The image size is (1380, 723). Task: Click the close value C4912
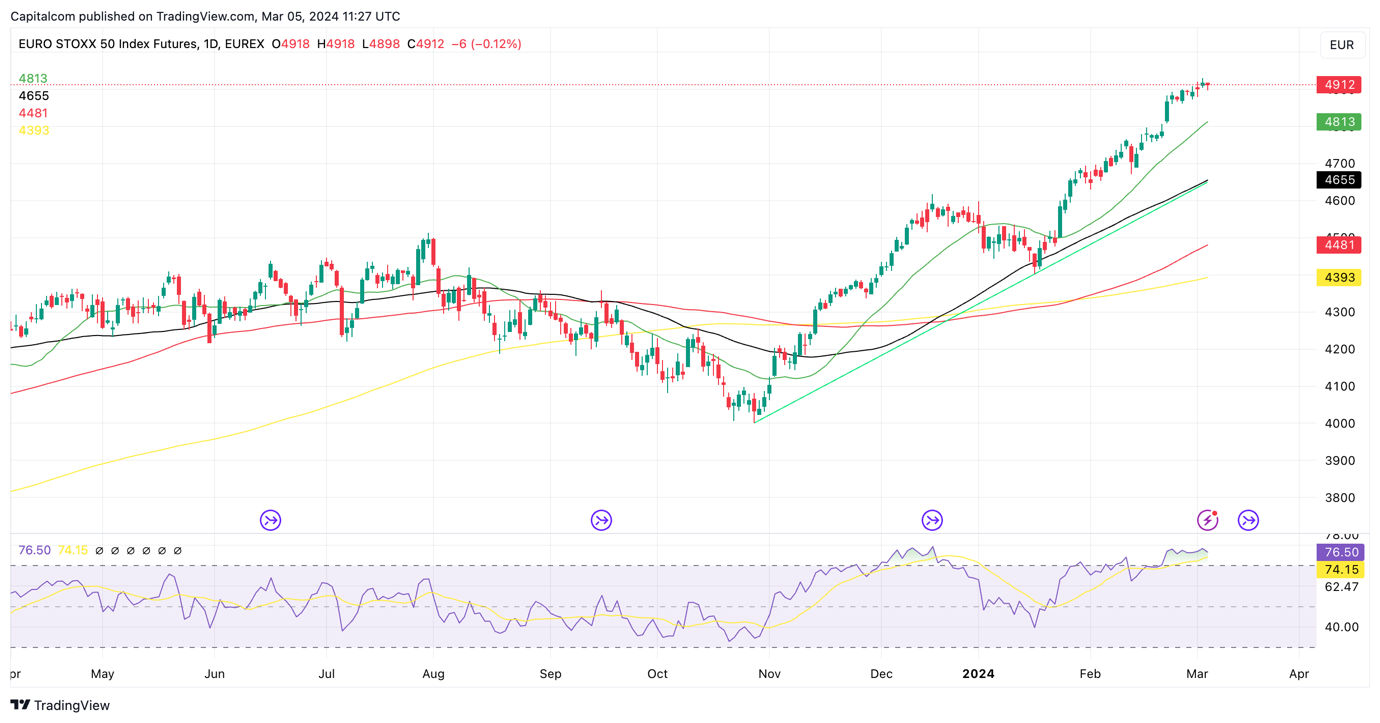(426, 44)
